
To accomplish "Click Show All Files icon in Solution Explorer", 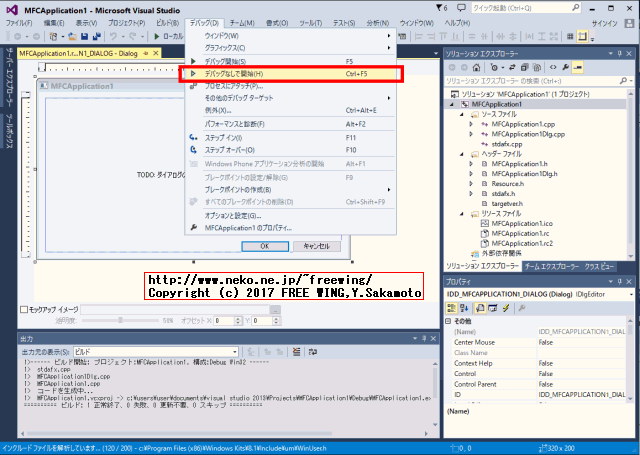I will pyautogui.click(x=537, y=67).
